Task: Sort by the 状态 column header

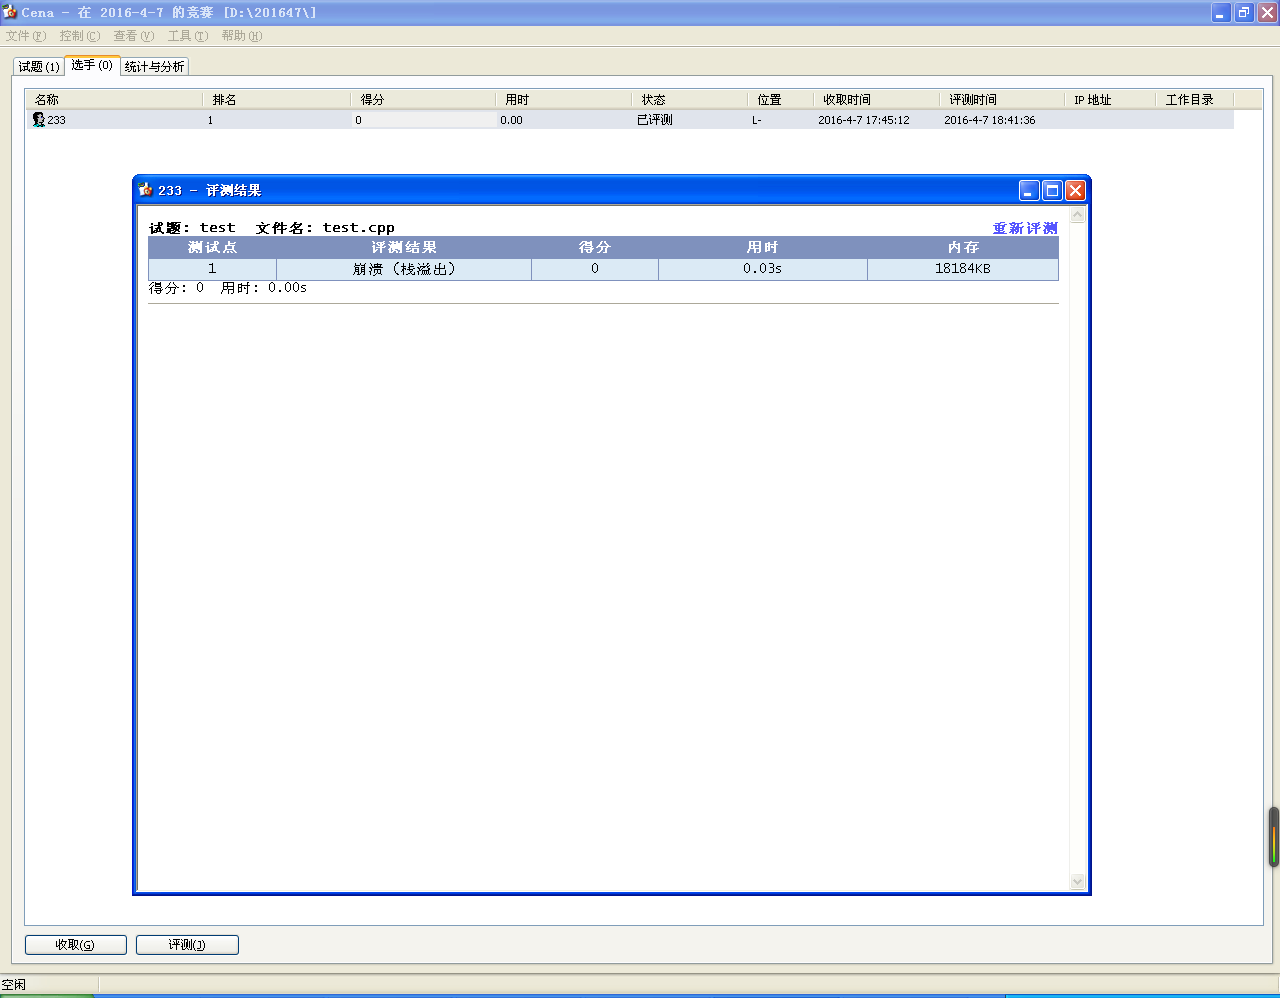Action: pos(689,100)
